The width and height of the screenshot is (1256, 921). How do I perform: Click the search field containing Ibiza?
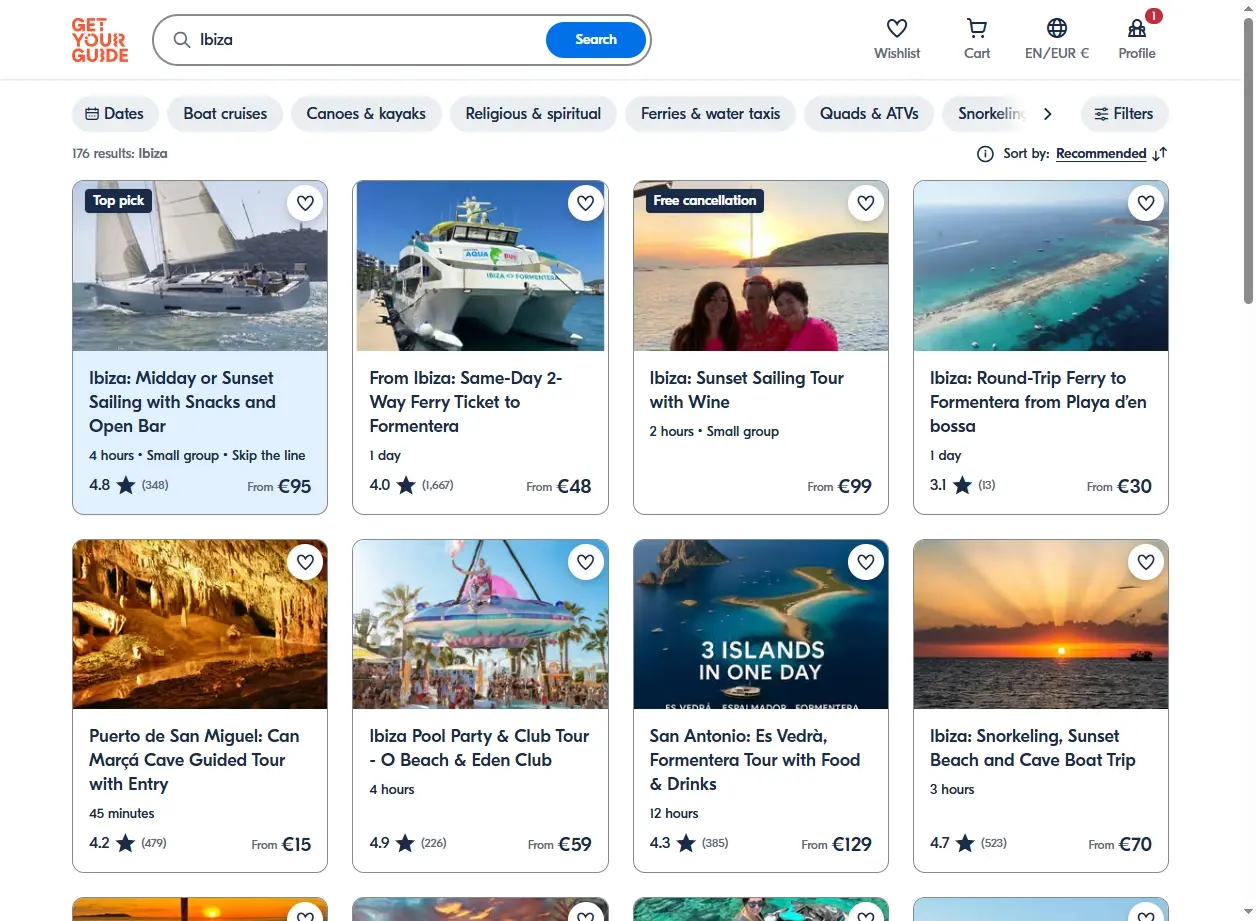(x=370, y=40)
